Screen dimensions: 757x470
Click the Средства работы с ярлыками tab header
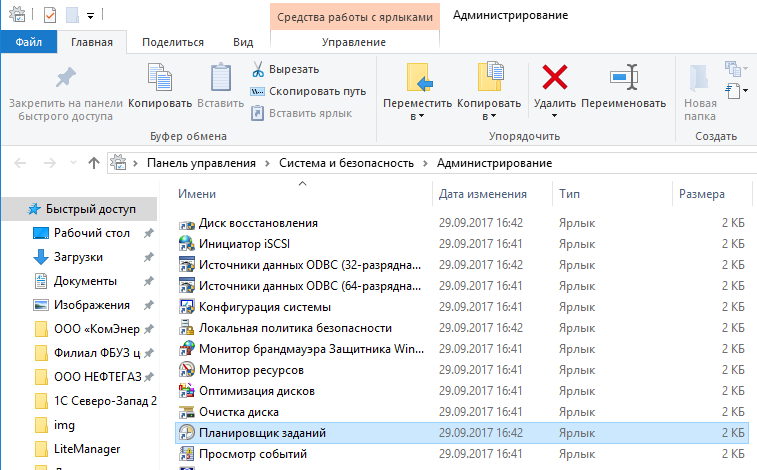pyautogui.click(x=355, y=17)
